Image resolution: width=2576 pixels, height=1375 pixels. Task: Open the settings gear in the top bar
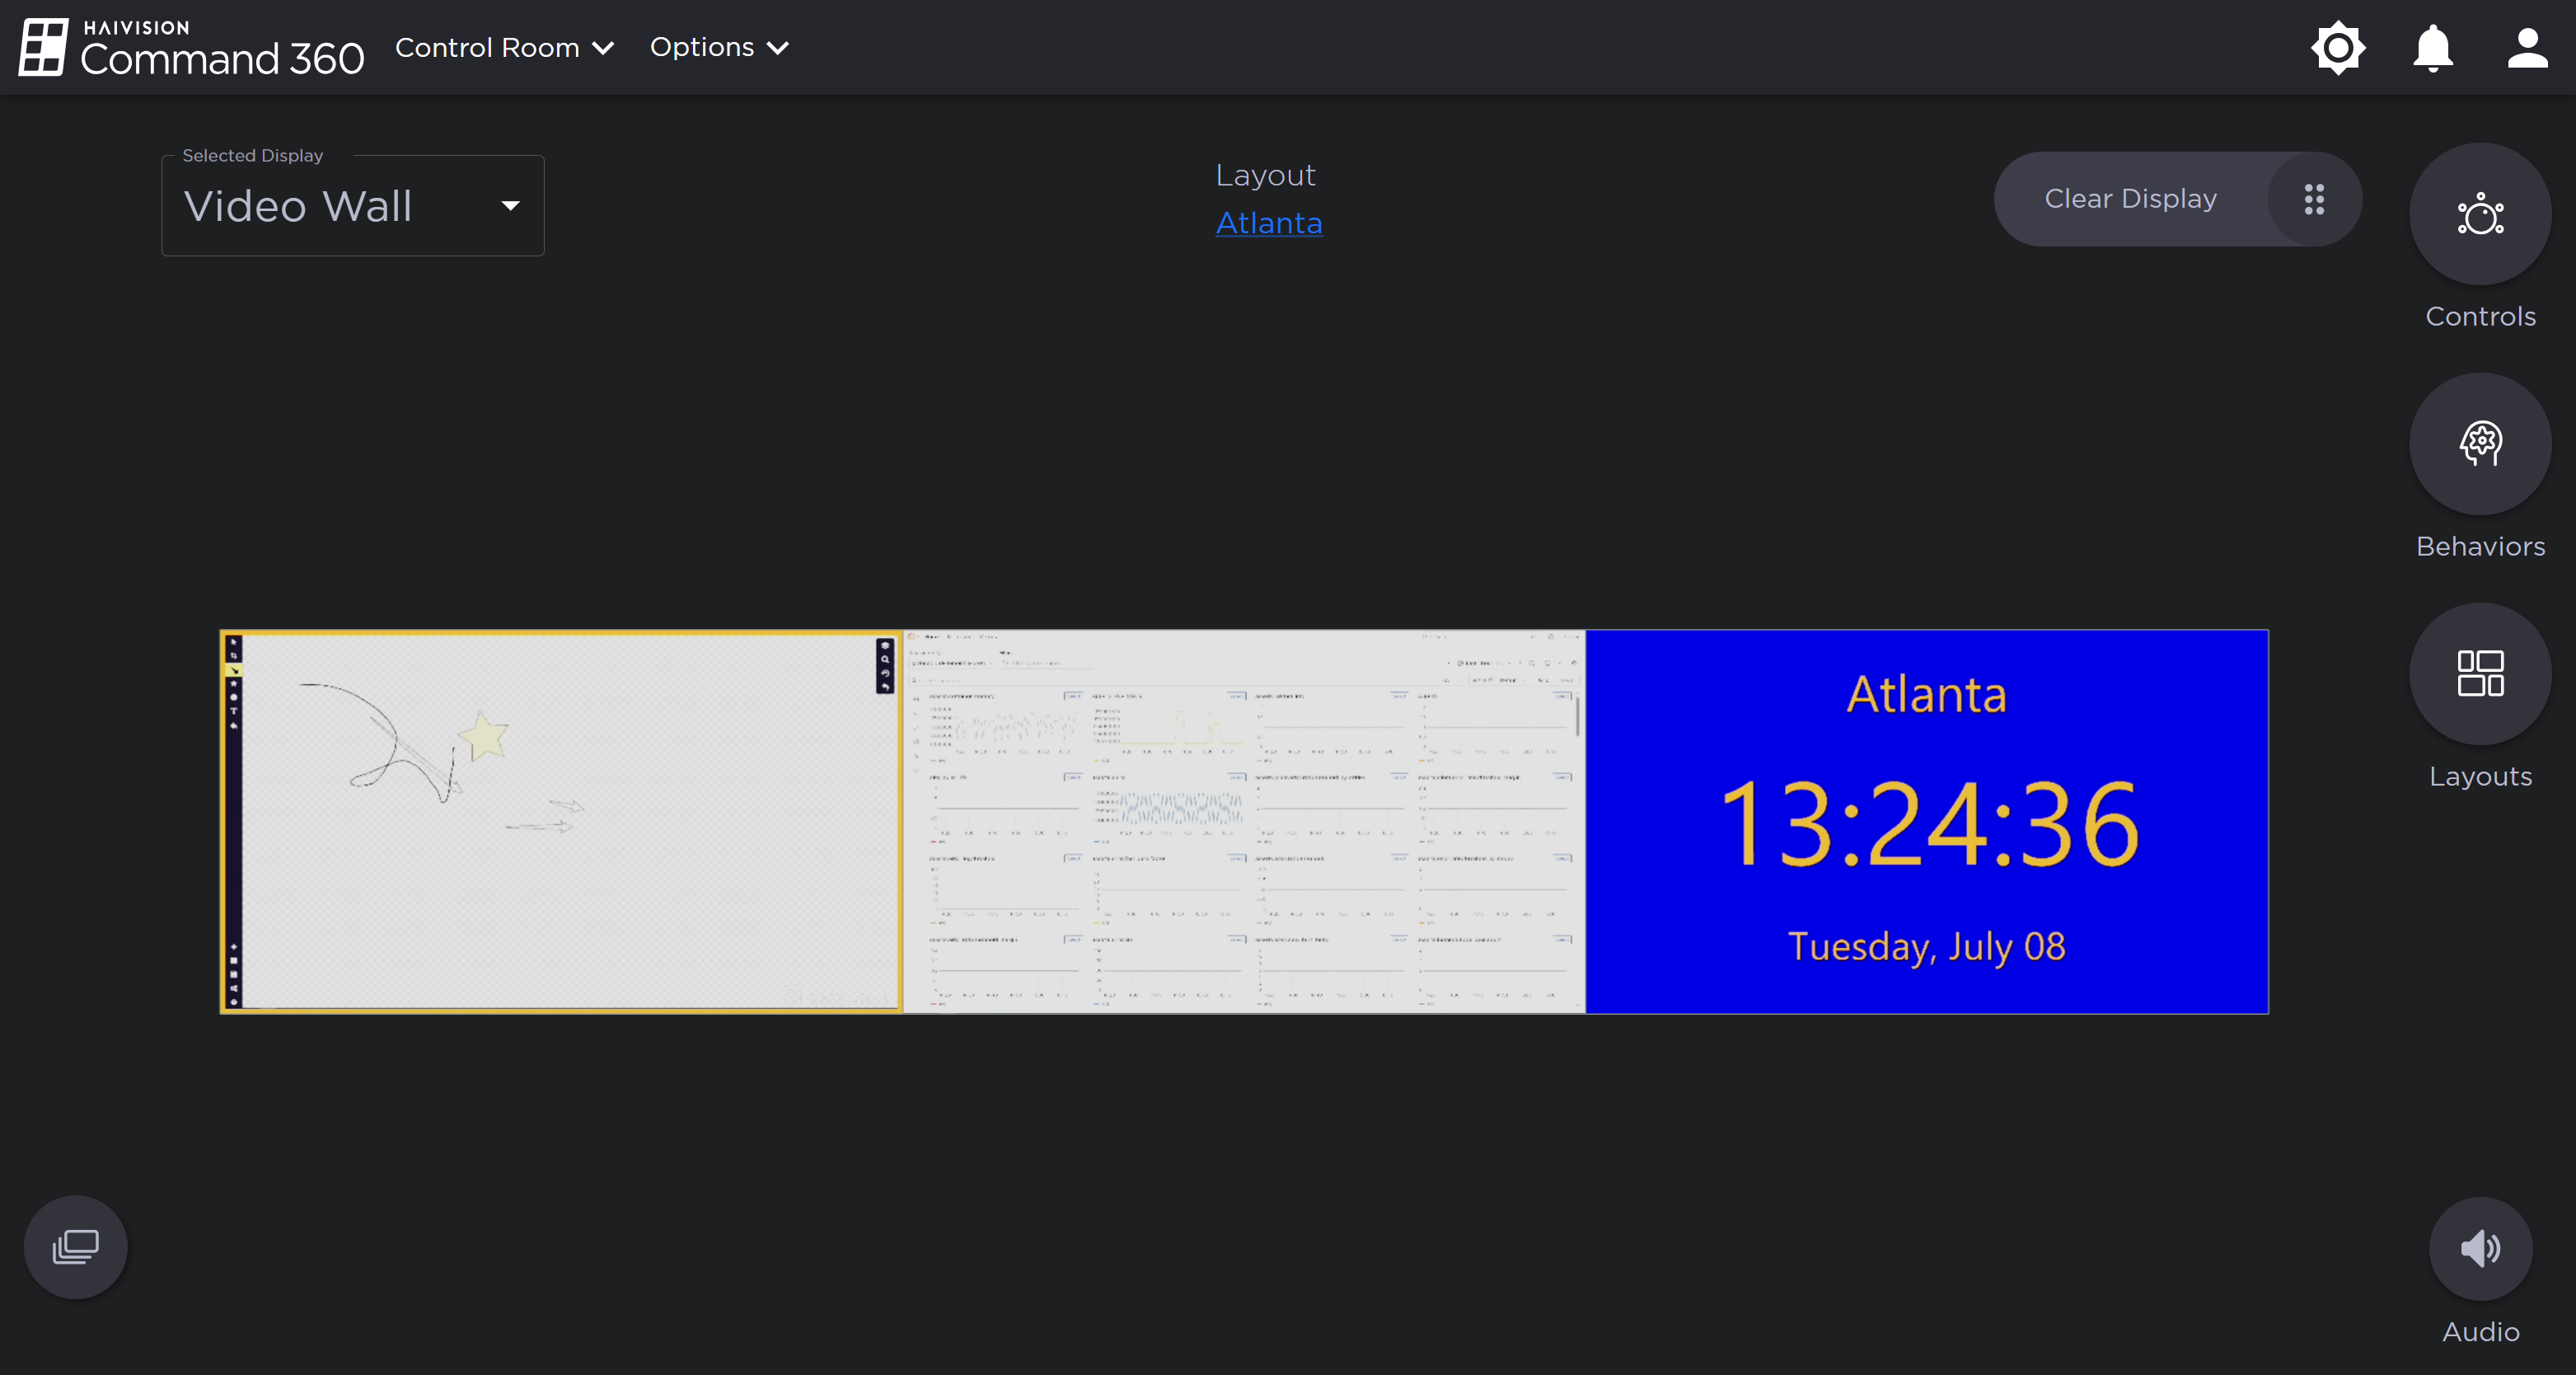pos(2338,47)
